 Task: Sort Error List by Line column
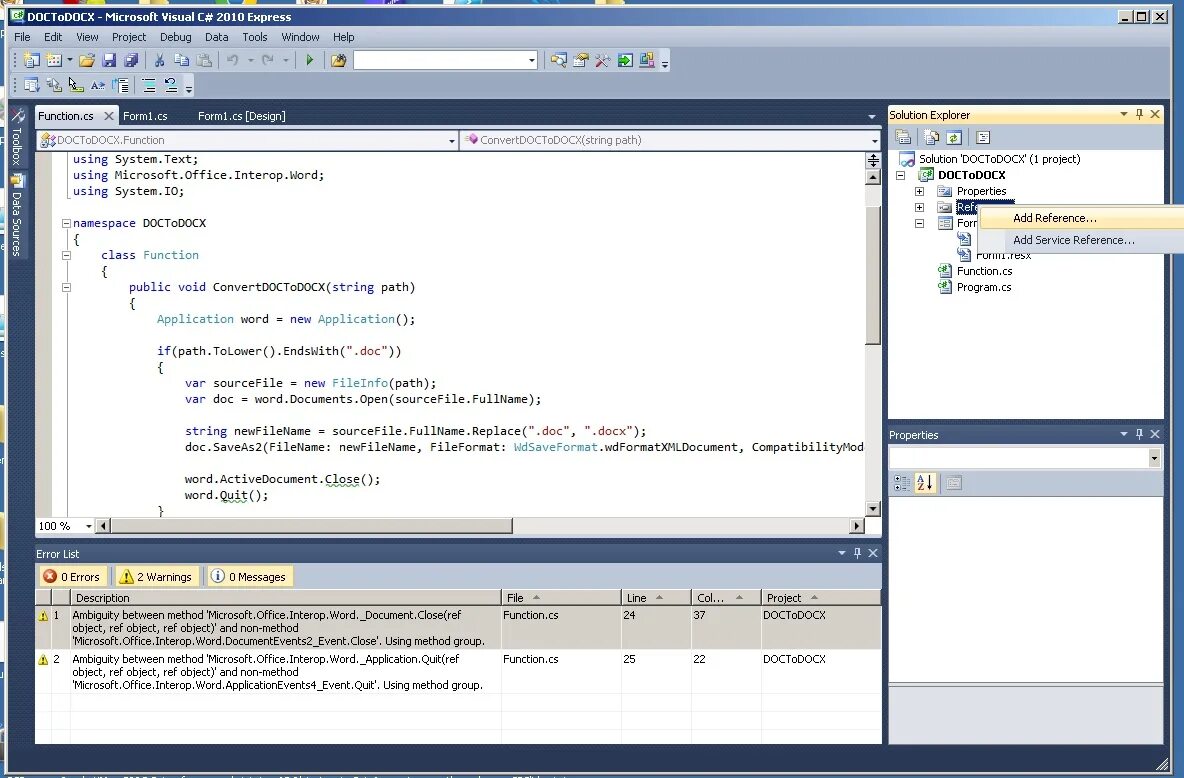[x=655, y=597]
